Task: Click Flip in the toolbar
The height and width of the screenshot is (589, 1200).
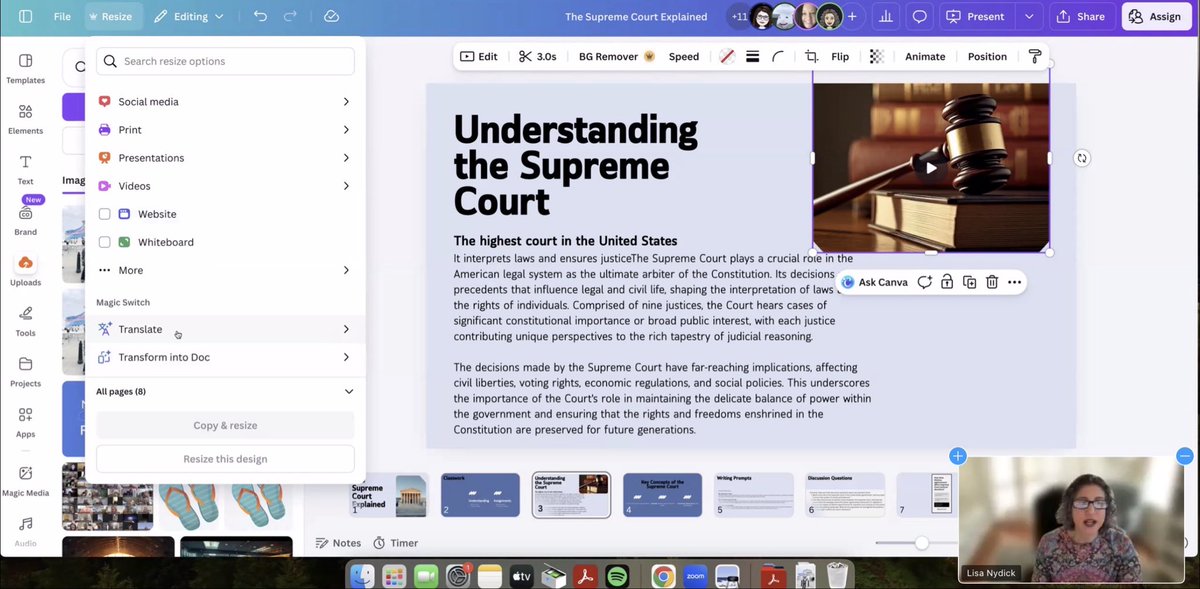Action: click(840, 57)
